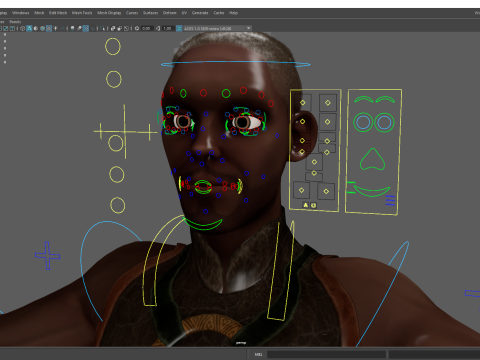Click the A button below slider boxes
Image resolution: width=480 pixels, height=360 pixels.
[x=305, y=205]
